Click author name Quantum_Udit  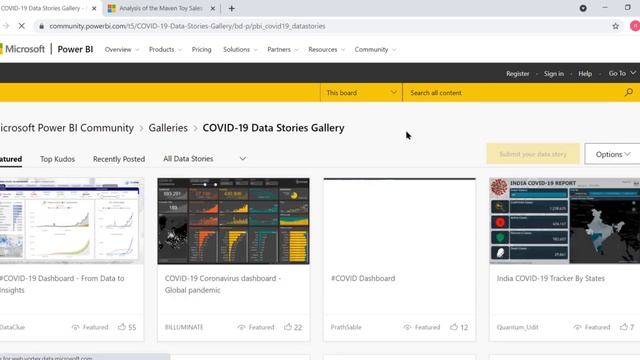point(518,327)
